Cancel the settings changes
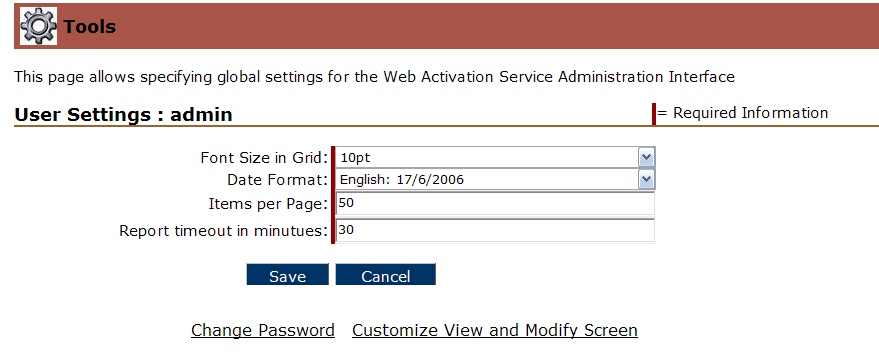 click(x=386, y=275)
